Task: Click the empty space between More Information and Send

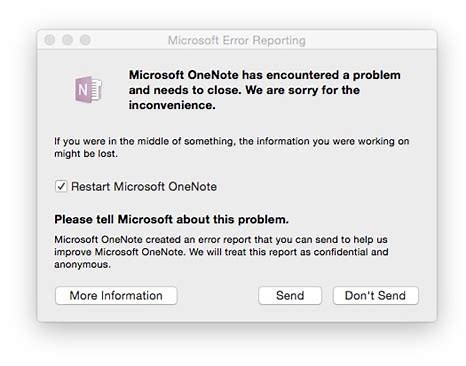Action: pyautogui.click(x=218, y=296)
